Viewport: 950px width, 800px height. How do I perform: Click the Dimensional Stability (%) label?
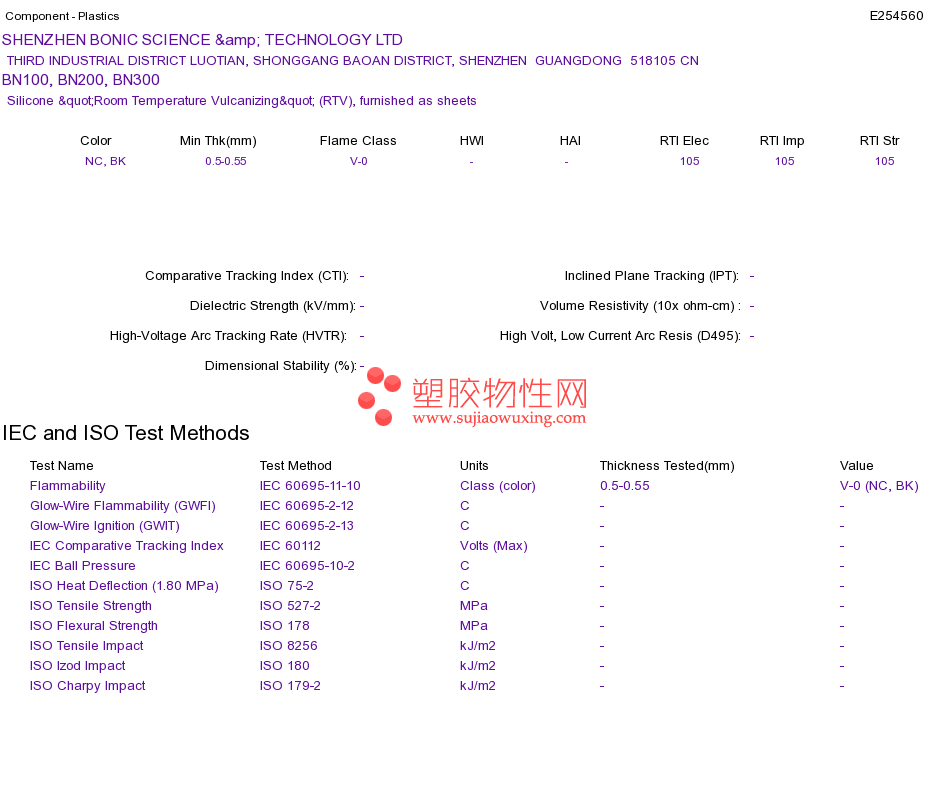tap(281, 365)
